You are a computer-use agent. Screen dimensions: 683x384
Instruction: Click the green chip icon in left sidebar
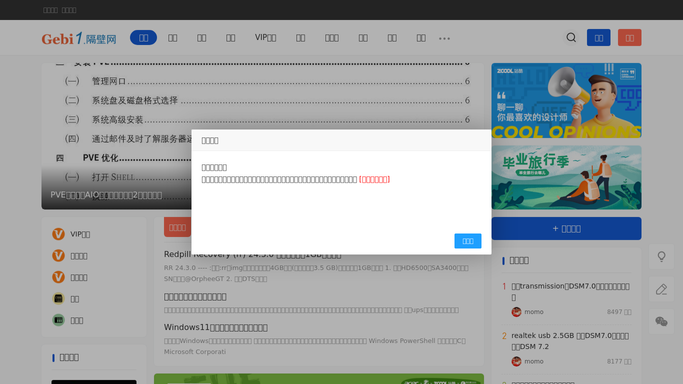pos(58,320)
